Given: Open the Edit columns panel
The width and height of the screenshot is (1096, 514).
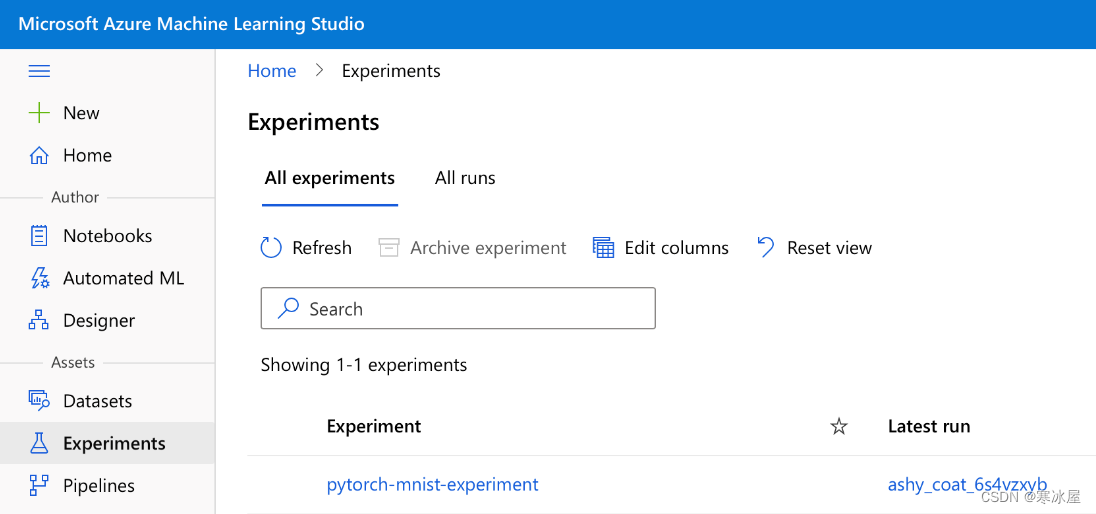Looking at the screenshot, I should click(x=661, y=248).
